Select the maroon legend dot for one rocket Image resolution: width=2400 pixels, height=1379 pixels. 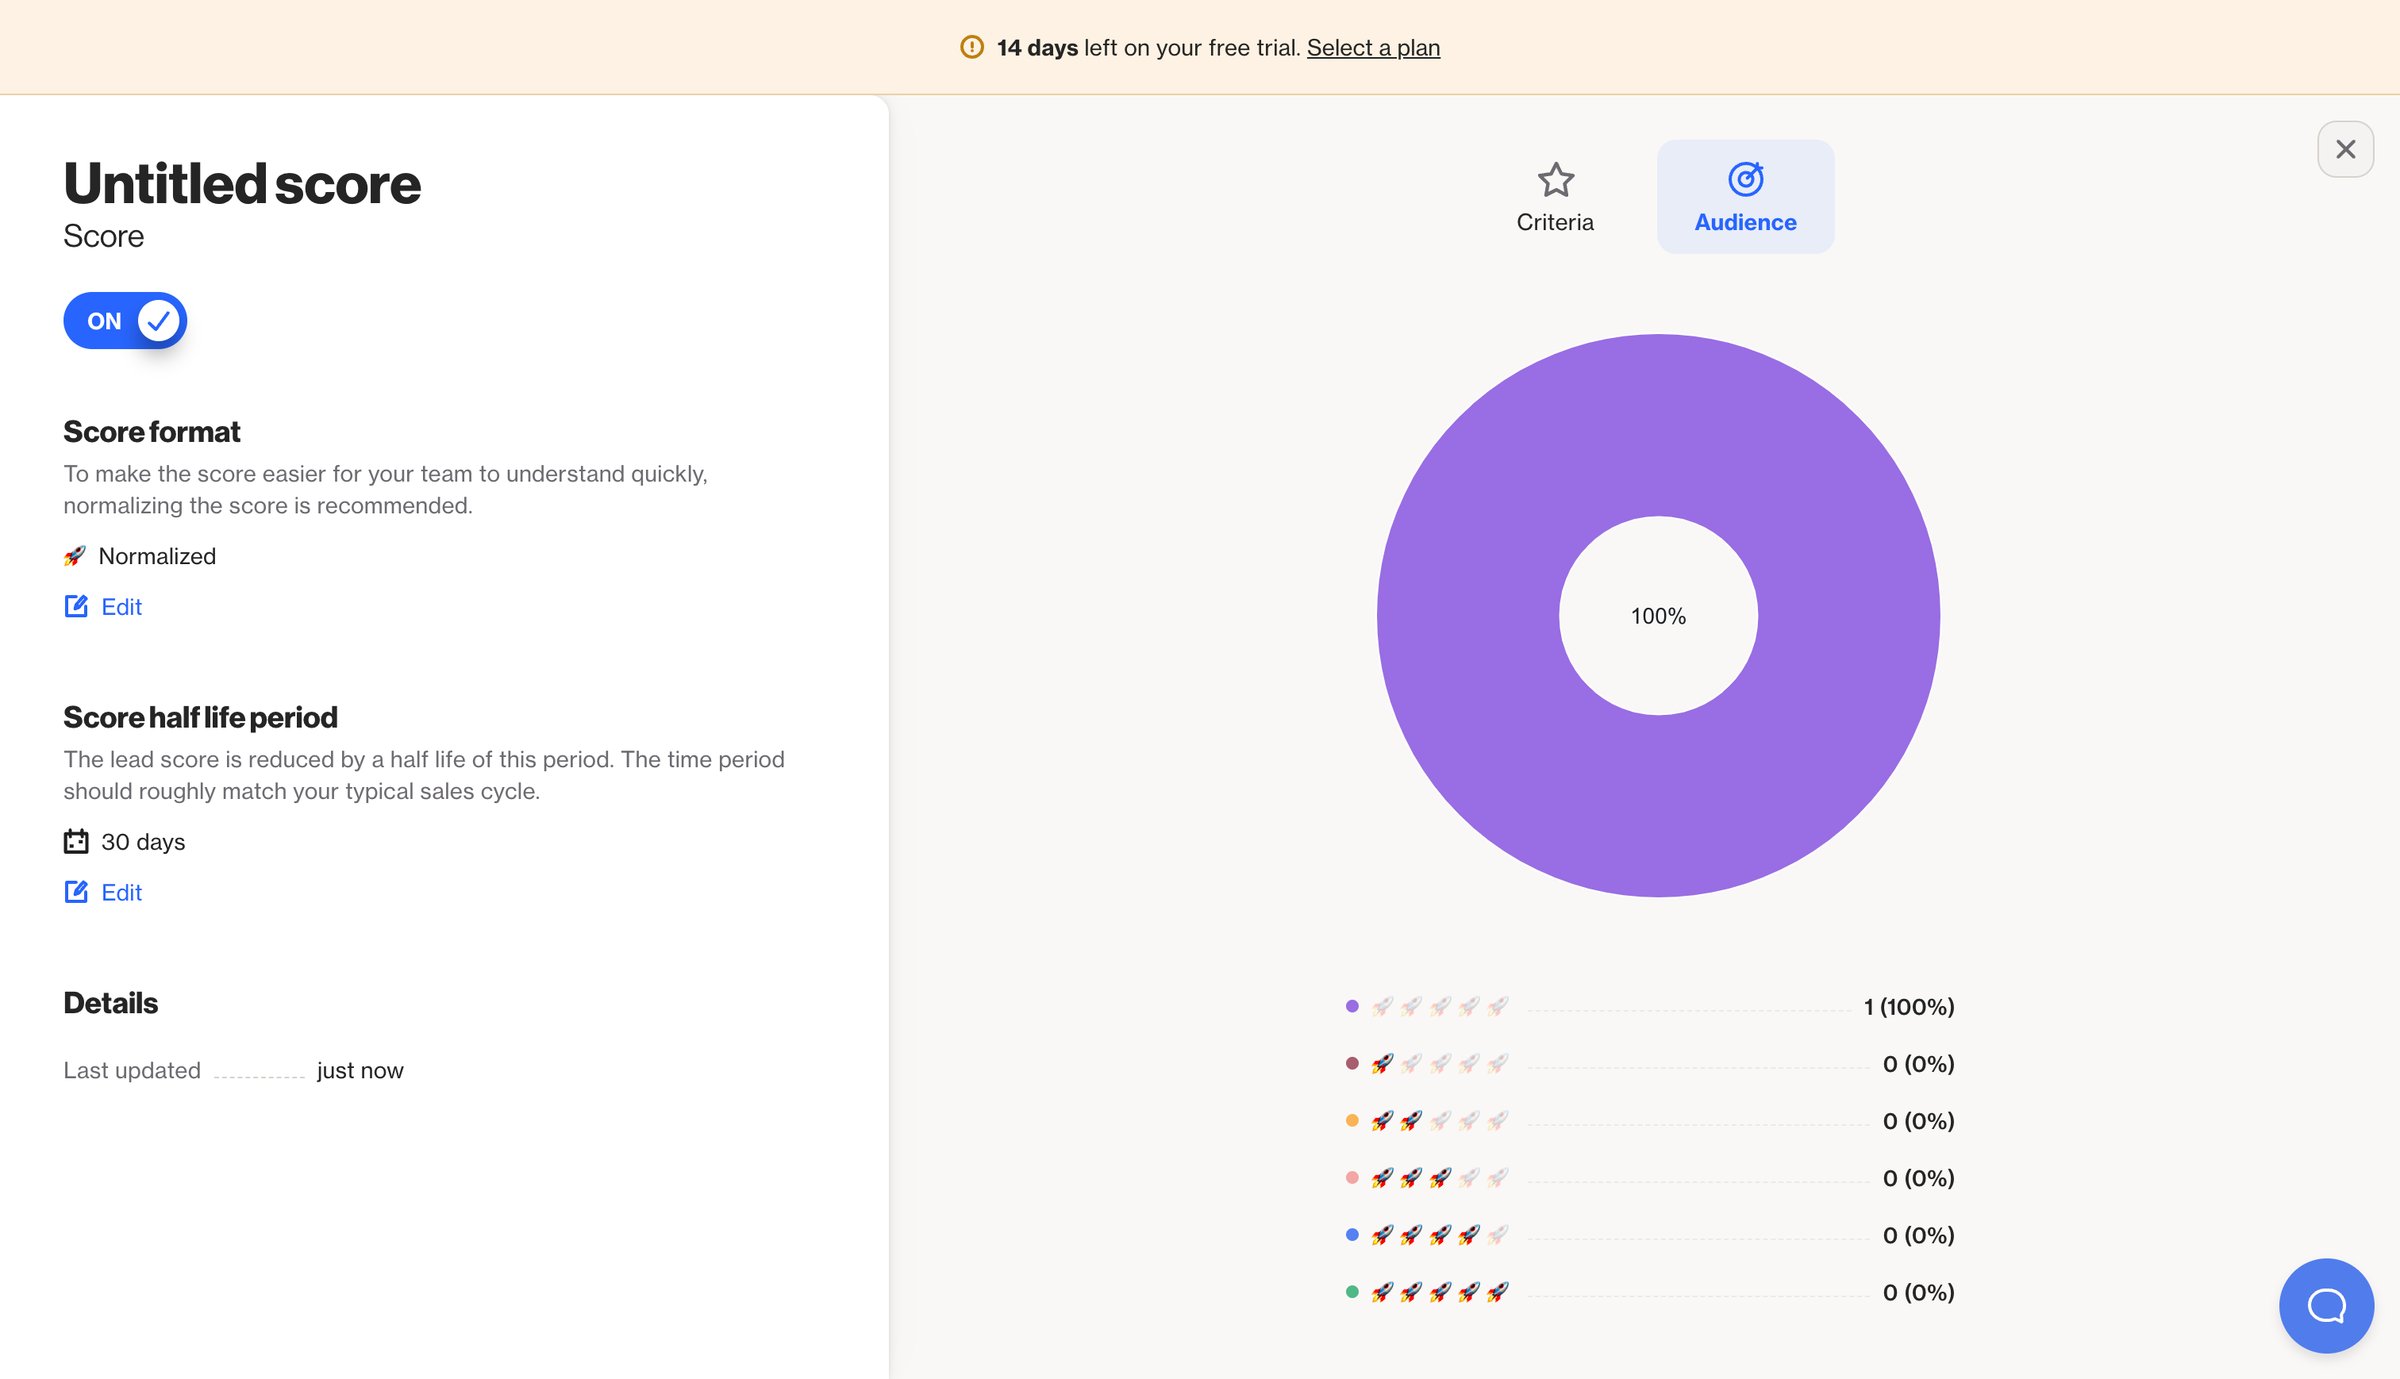[x=1352, y=1063]
